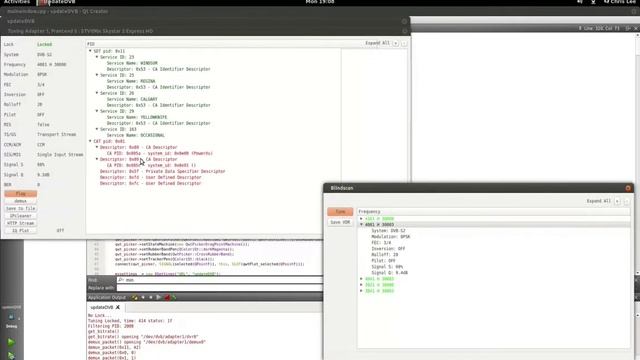Close the updateDVB output tab with its X

118,307
